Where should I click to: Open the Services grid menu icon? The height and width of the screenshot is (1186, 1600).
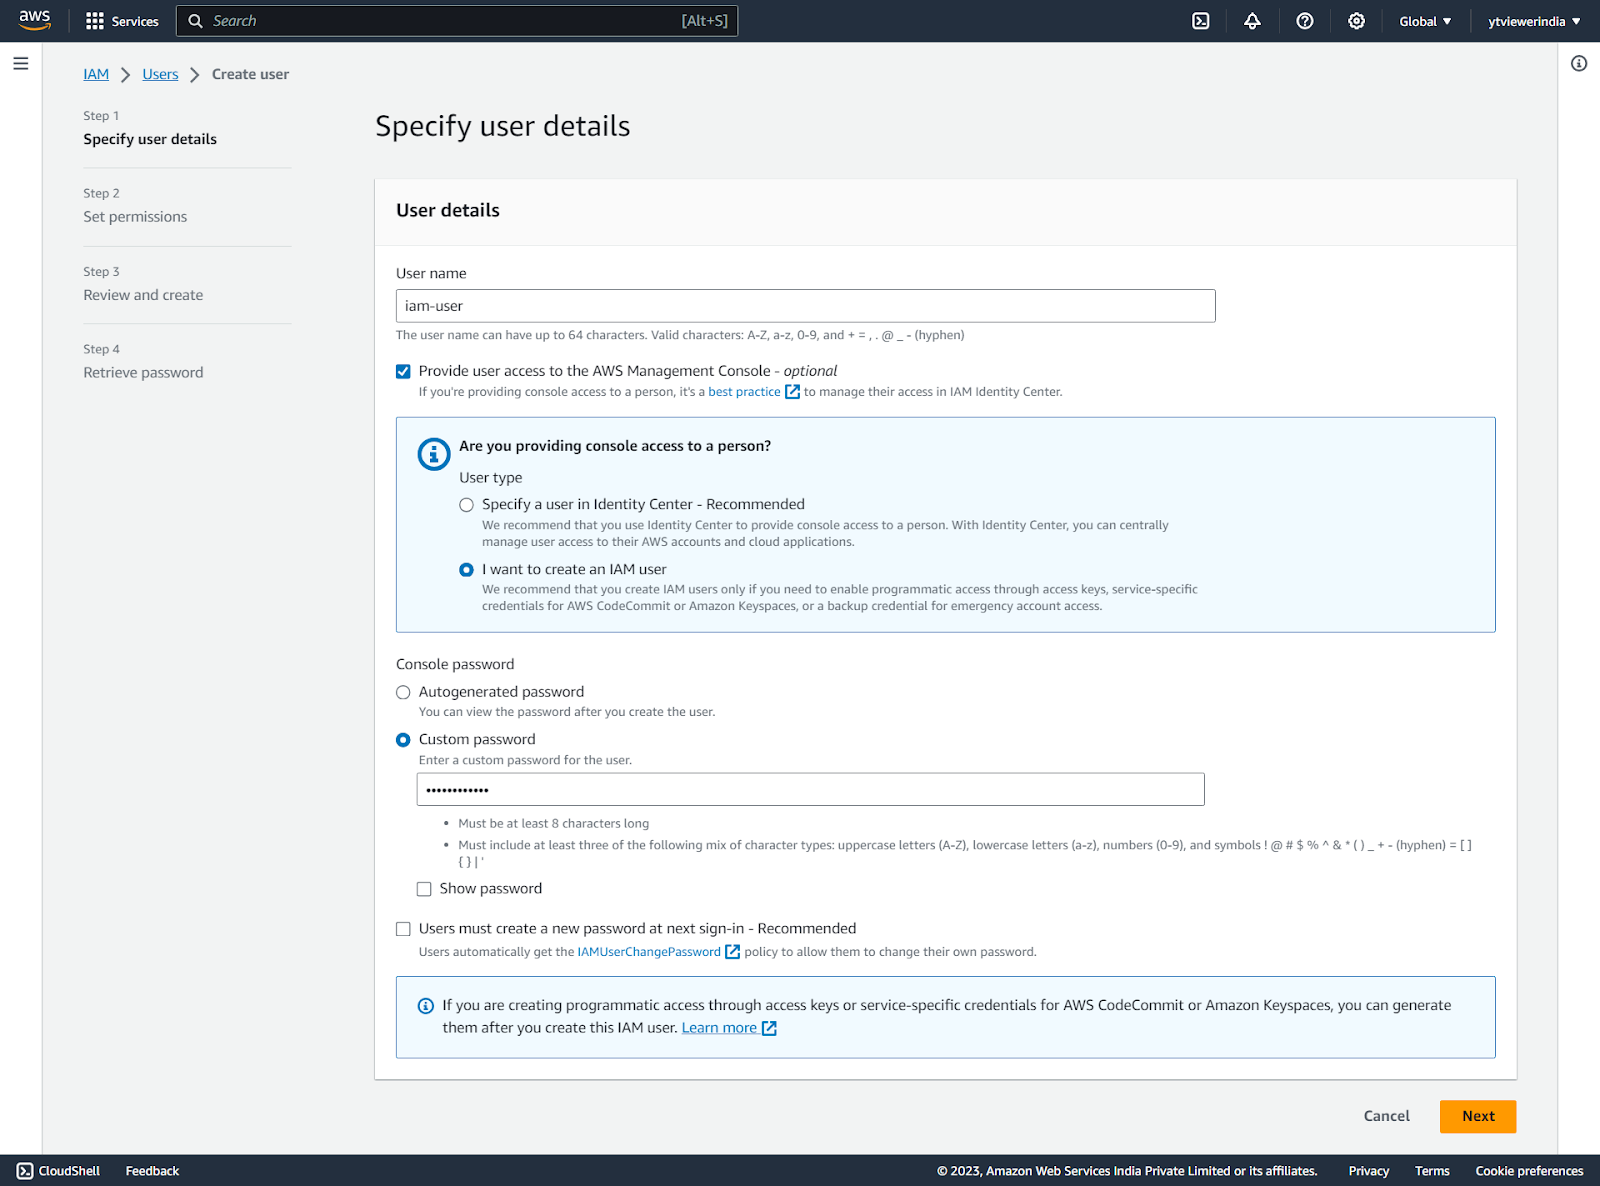coord(95,21)
